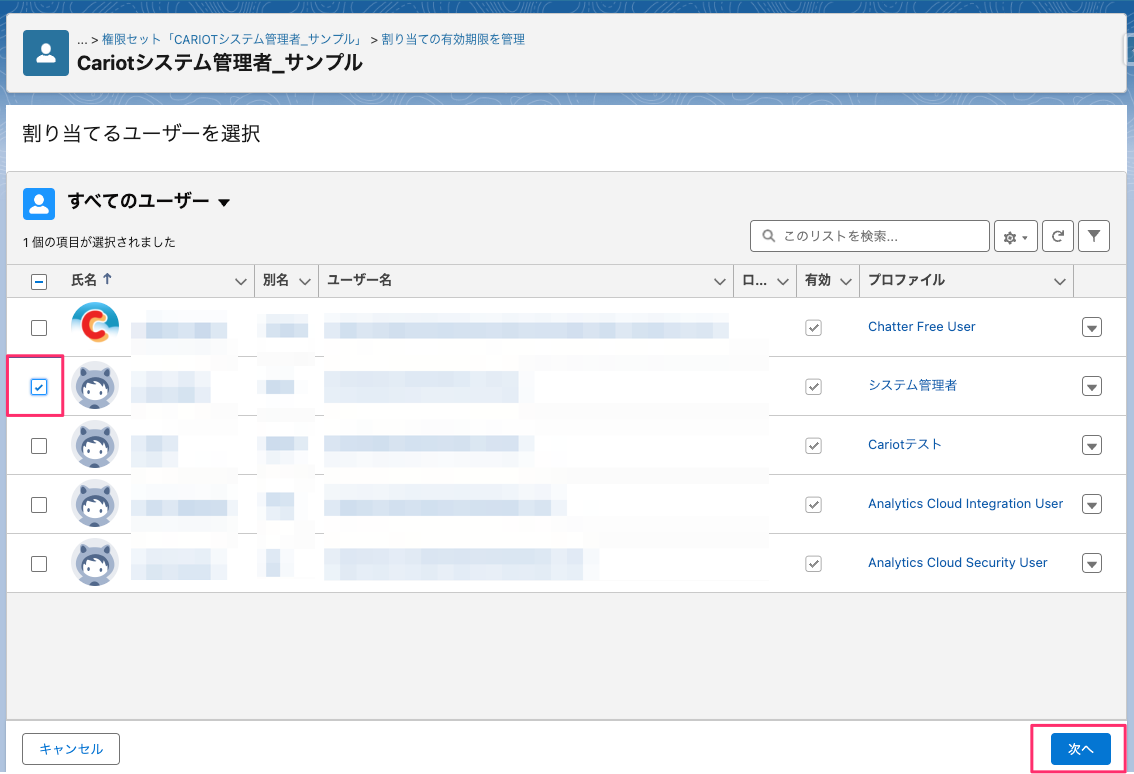Check the Analytics Cloud Security User row checkbox
Screen dimensions: 1134x774
(39, 564)
